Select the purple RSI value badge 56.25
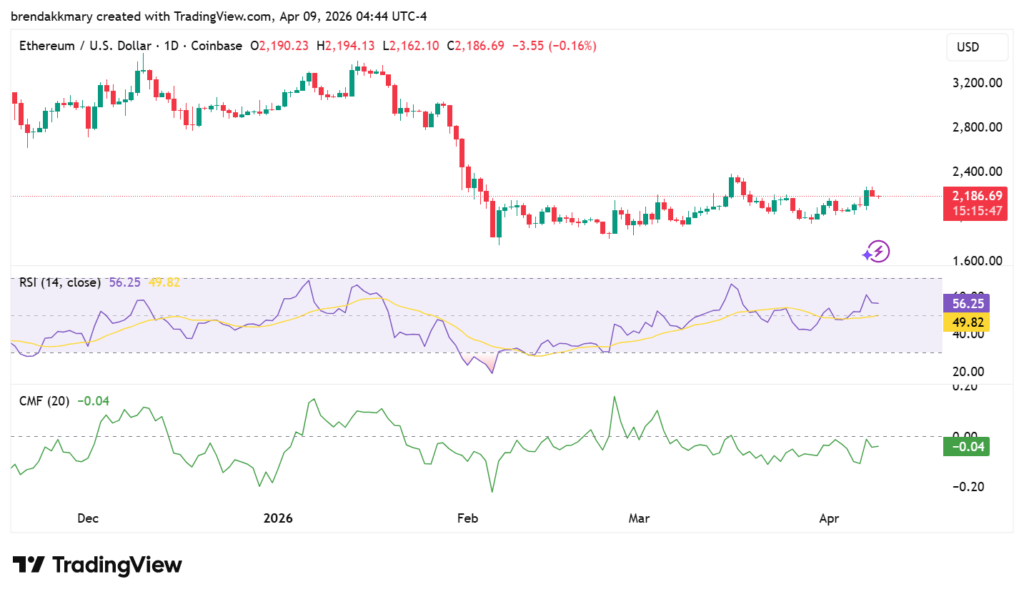The image size is (1024, 597). coord(966,301)
